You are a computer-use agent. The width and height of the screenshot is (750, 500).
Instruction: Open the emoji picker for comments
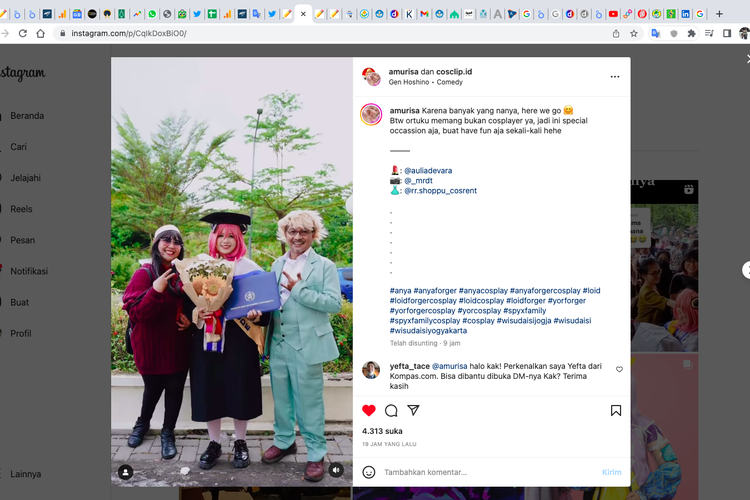pyautogui.click(x=369, y=472)
